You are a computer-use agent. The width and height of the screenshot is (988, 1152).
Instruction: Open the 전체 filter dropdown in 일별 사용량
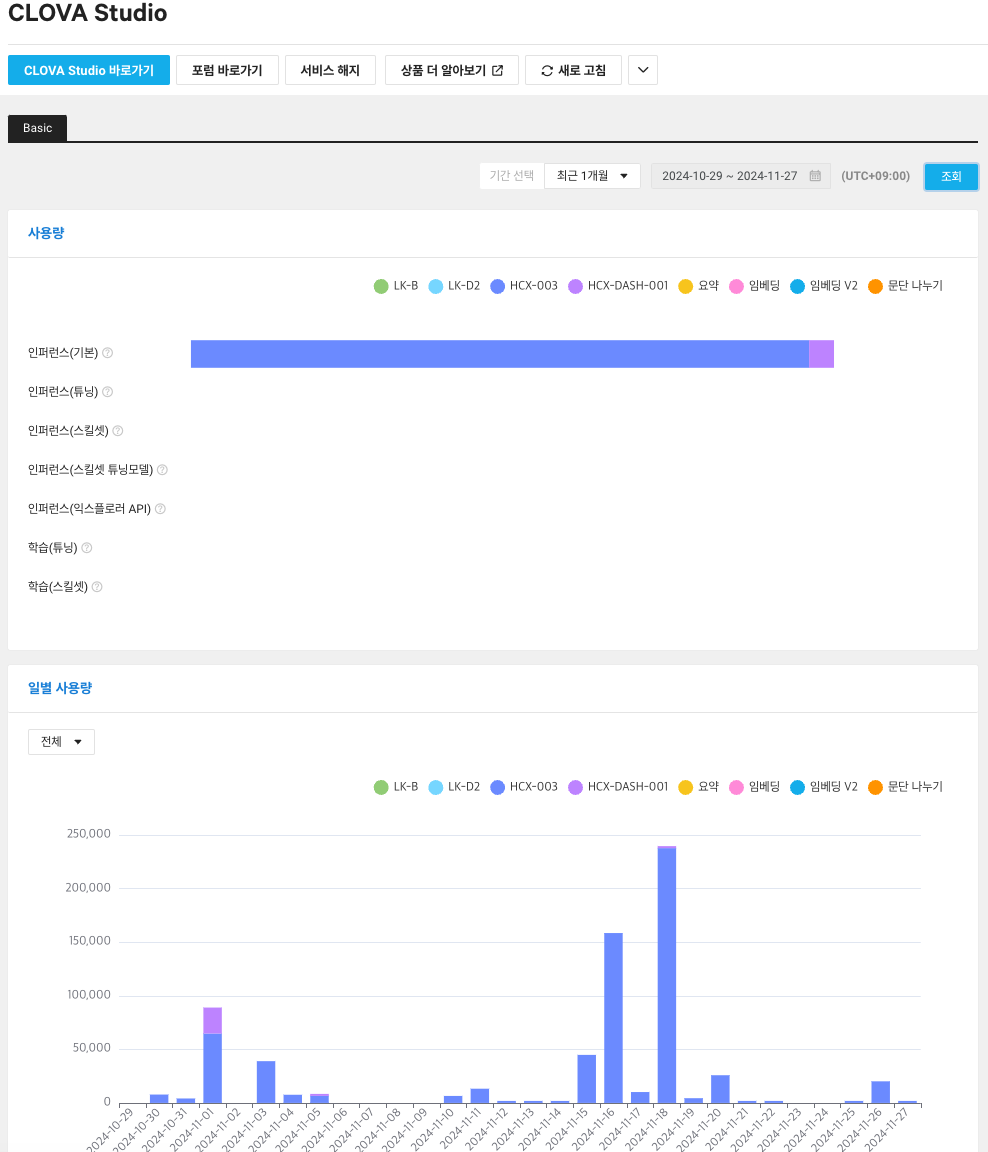61,741
